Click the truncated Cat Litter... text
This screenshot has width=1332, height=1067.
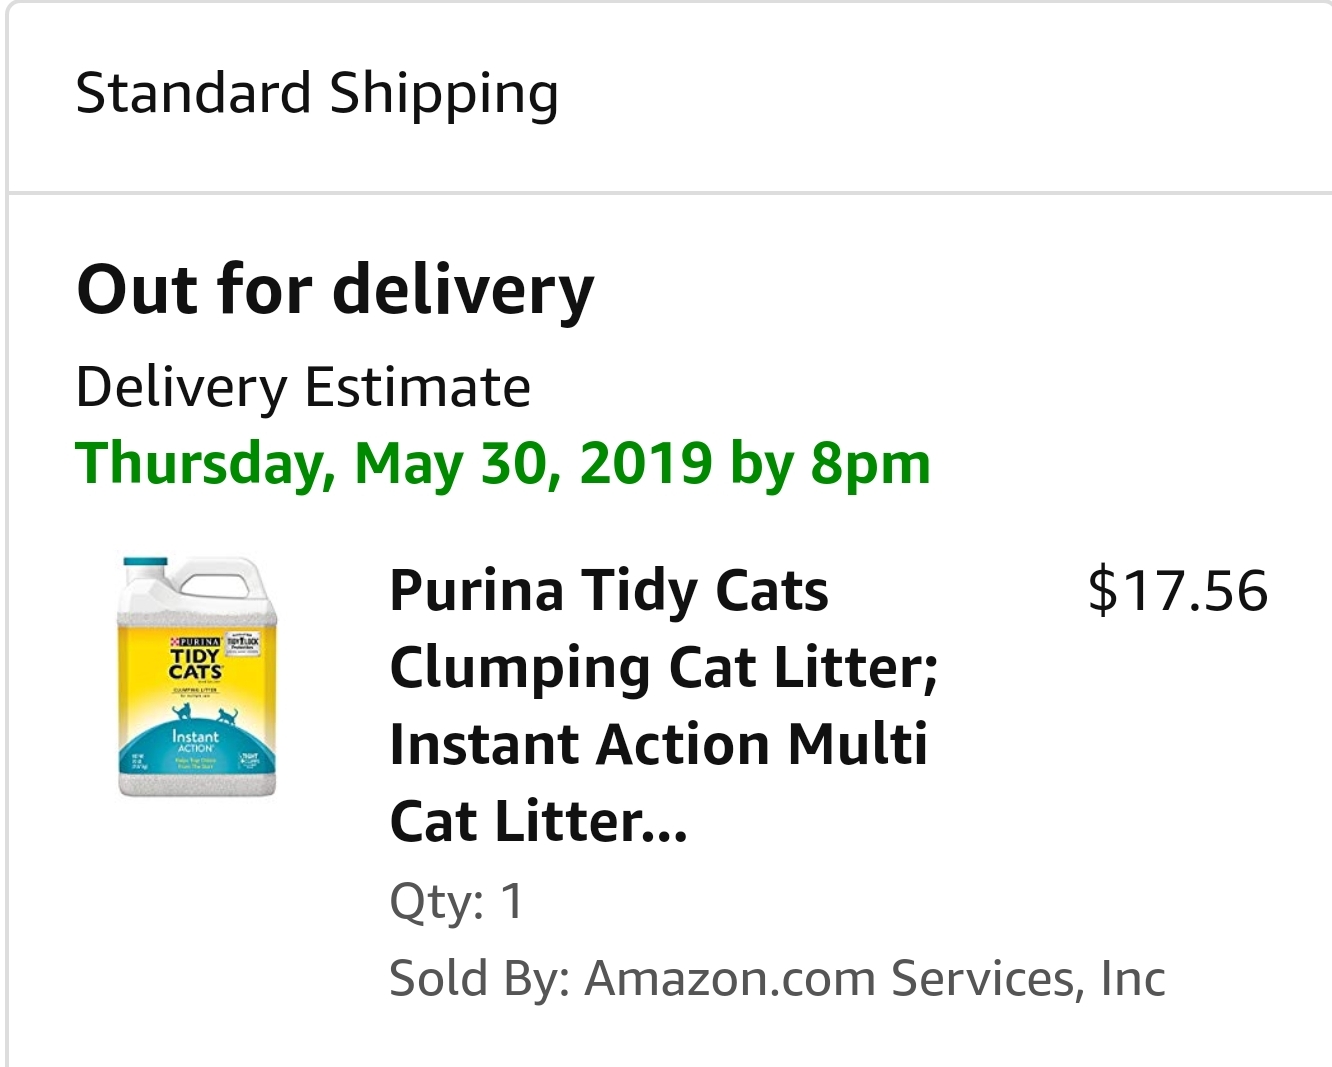[x=538, y=821]
